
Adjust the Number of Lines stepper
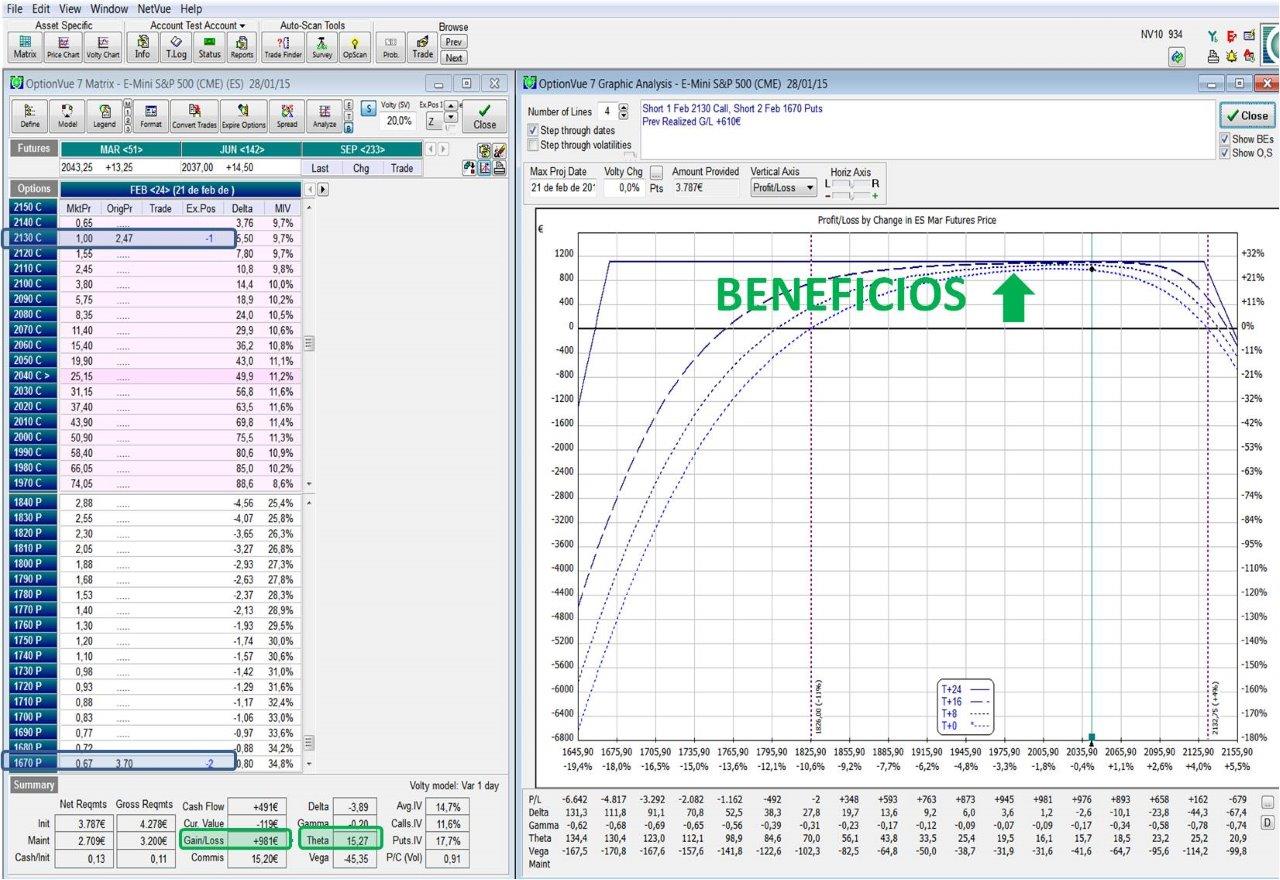[x=625, y=111]
